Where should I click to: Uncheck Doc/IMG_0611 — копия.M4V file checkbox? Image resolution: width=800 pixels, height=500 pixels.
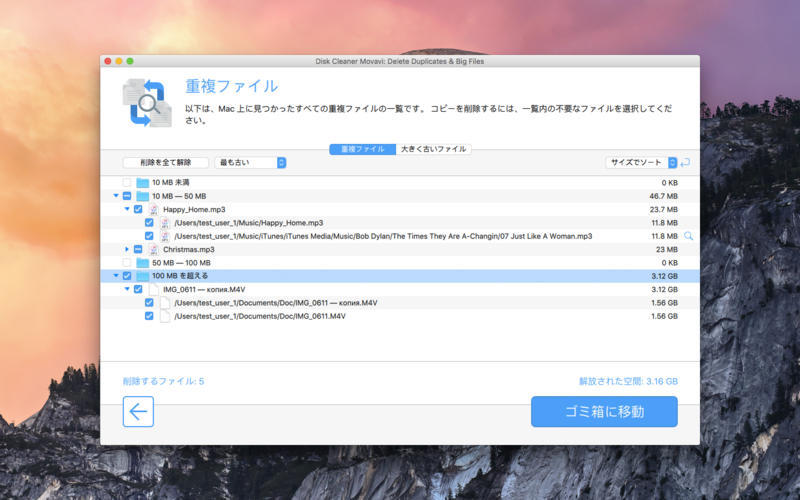(x=149, y=303)
